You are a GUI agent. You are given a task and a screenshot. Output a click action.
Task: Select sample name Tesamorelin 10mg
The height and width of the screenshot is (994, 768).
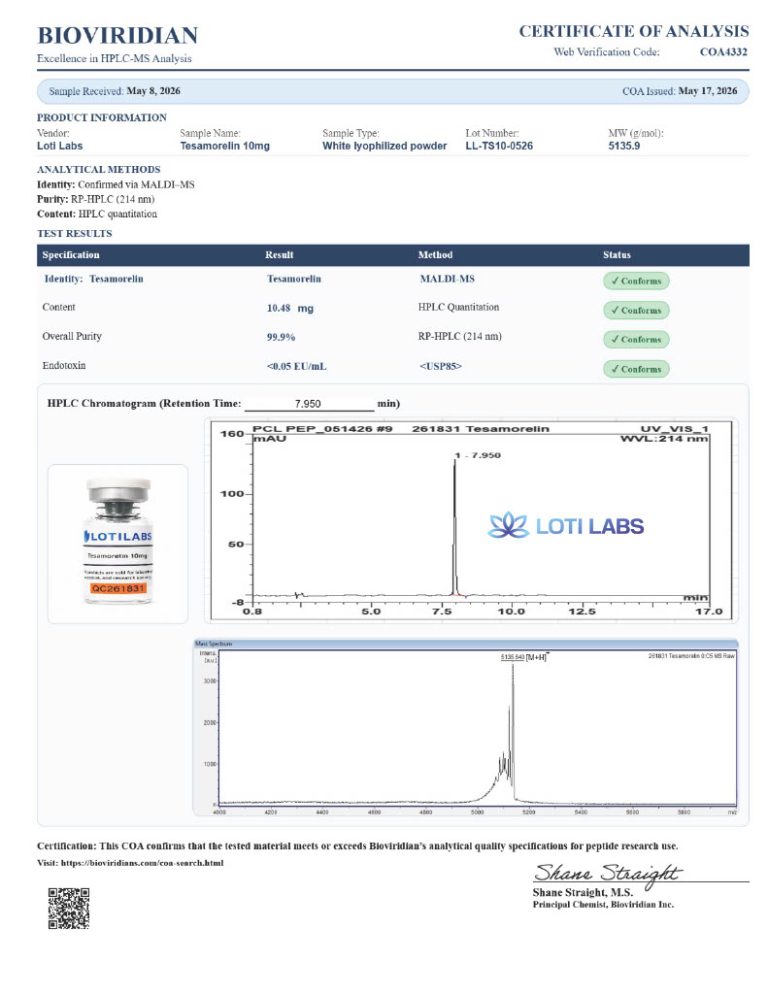click(x=225, y=146)
